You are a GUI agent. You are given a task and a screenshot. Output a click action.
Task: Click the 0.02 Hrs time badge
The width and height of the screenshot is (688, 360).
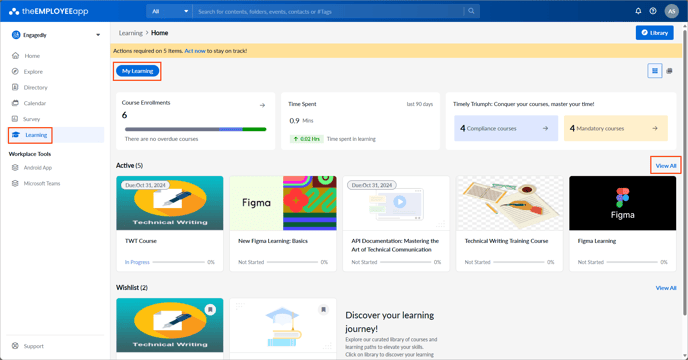[306, 139]
